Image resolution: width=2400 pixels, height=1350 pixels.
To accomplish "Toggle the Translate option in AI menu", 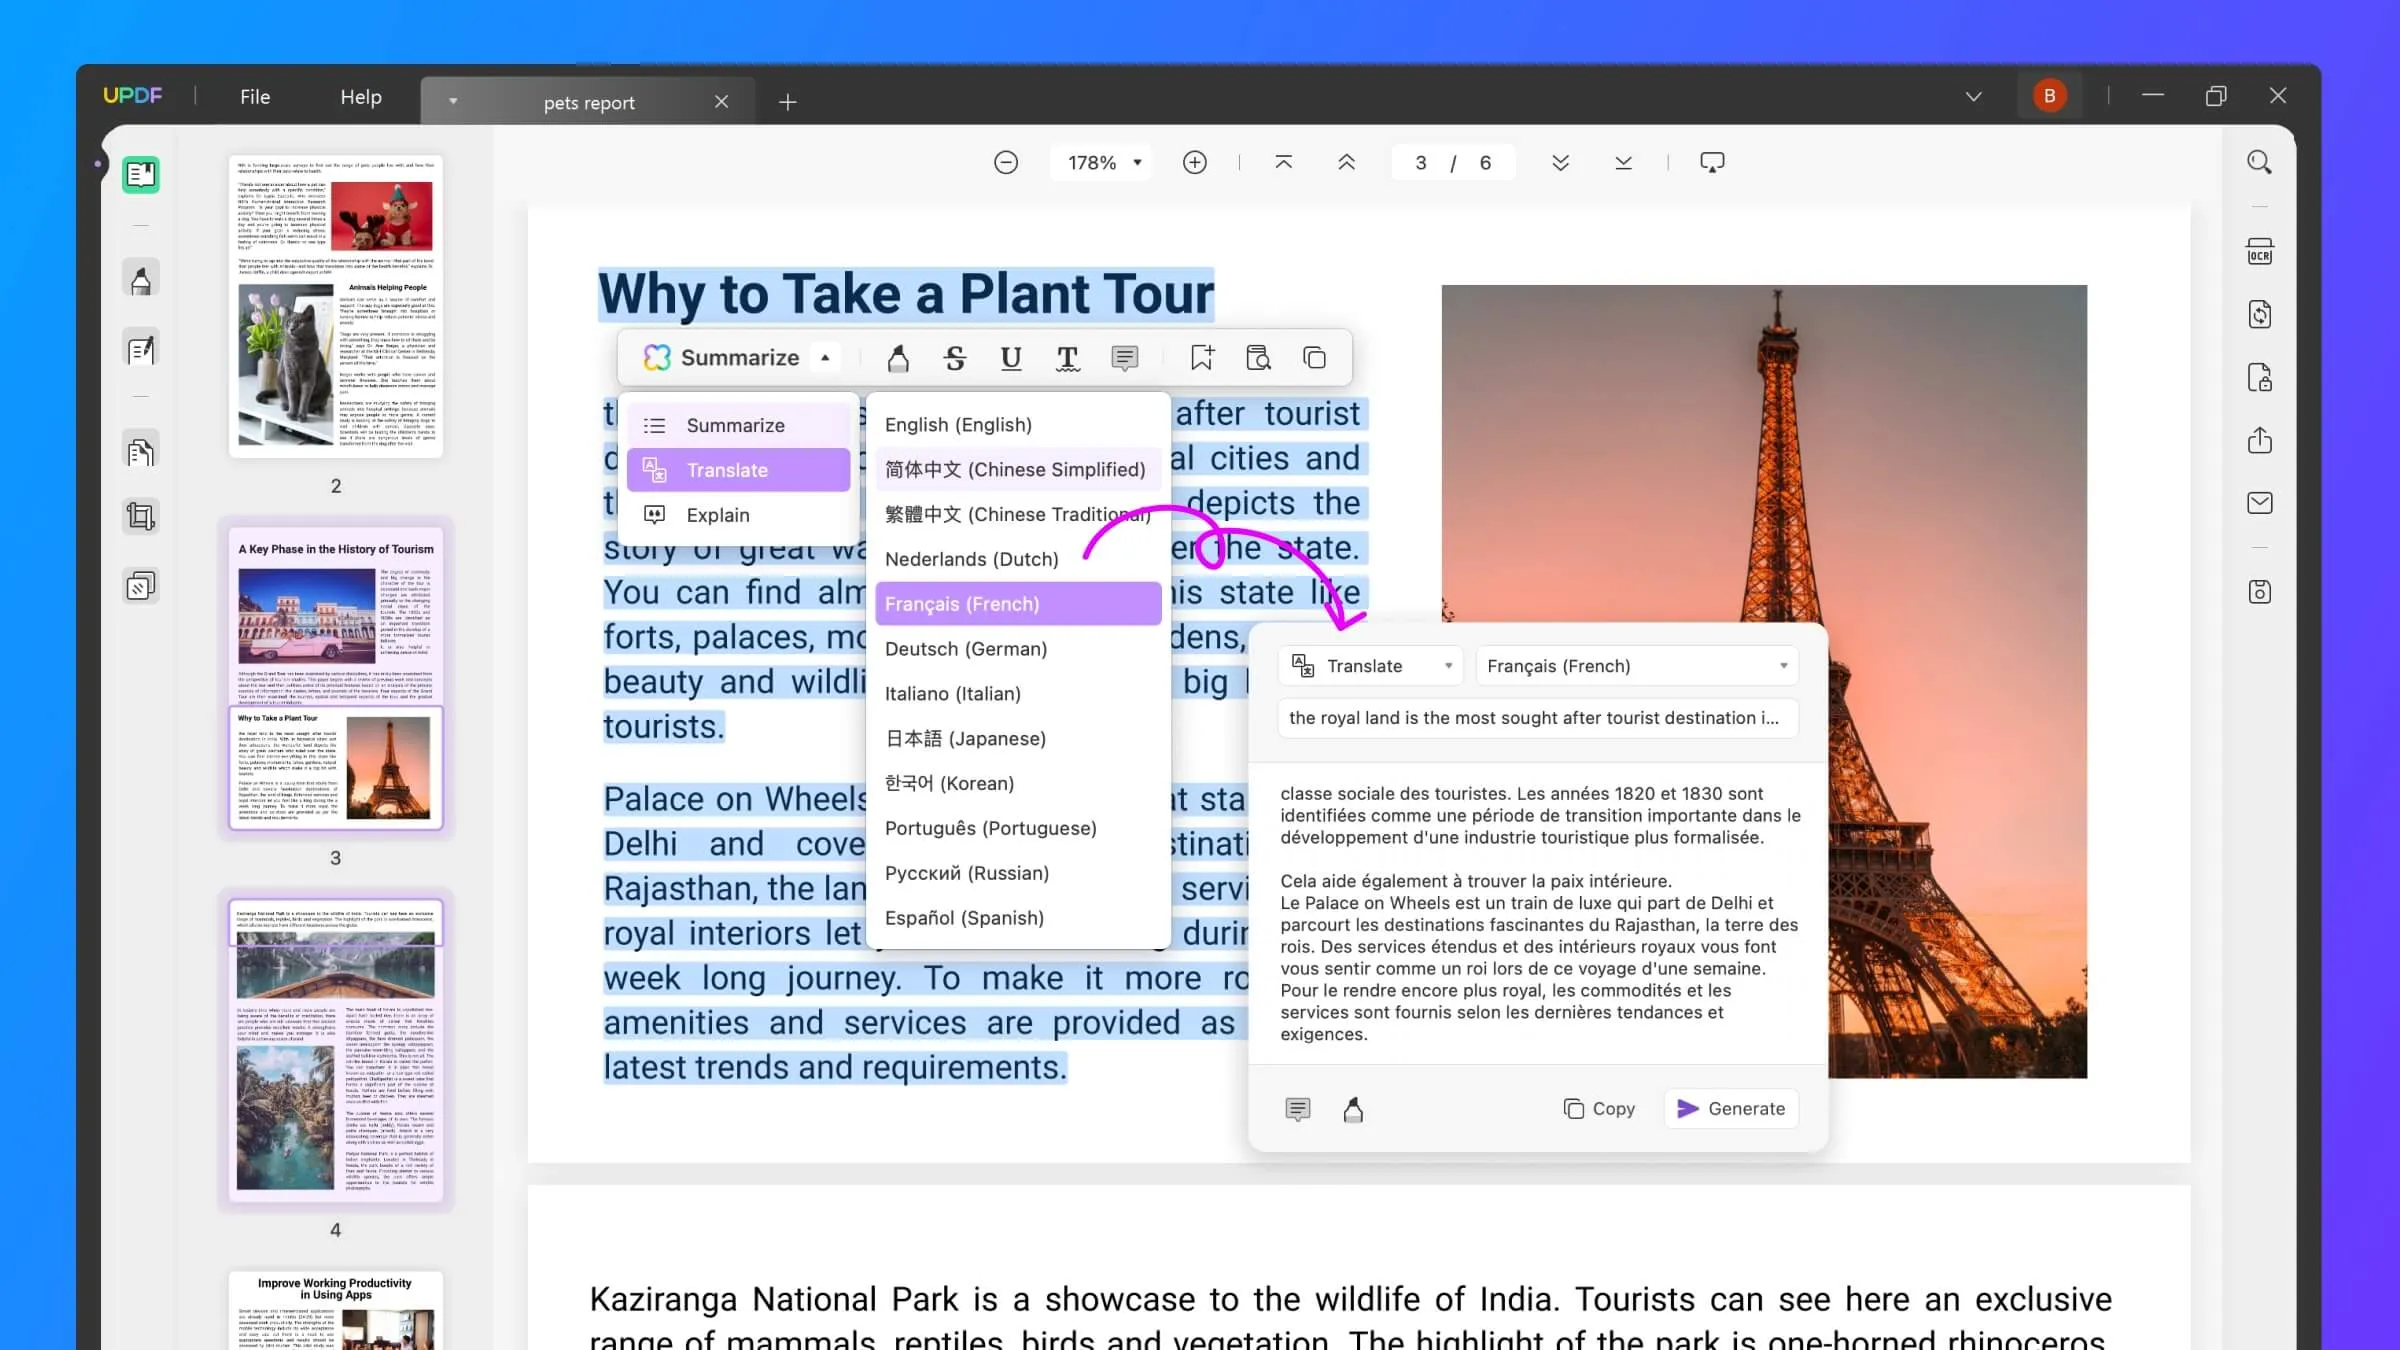I will [x=727, y=470].
